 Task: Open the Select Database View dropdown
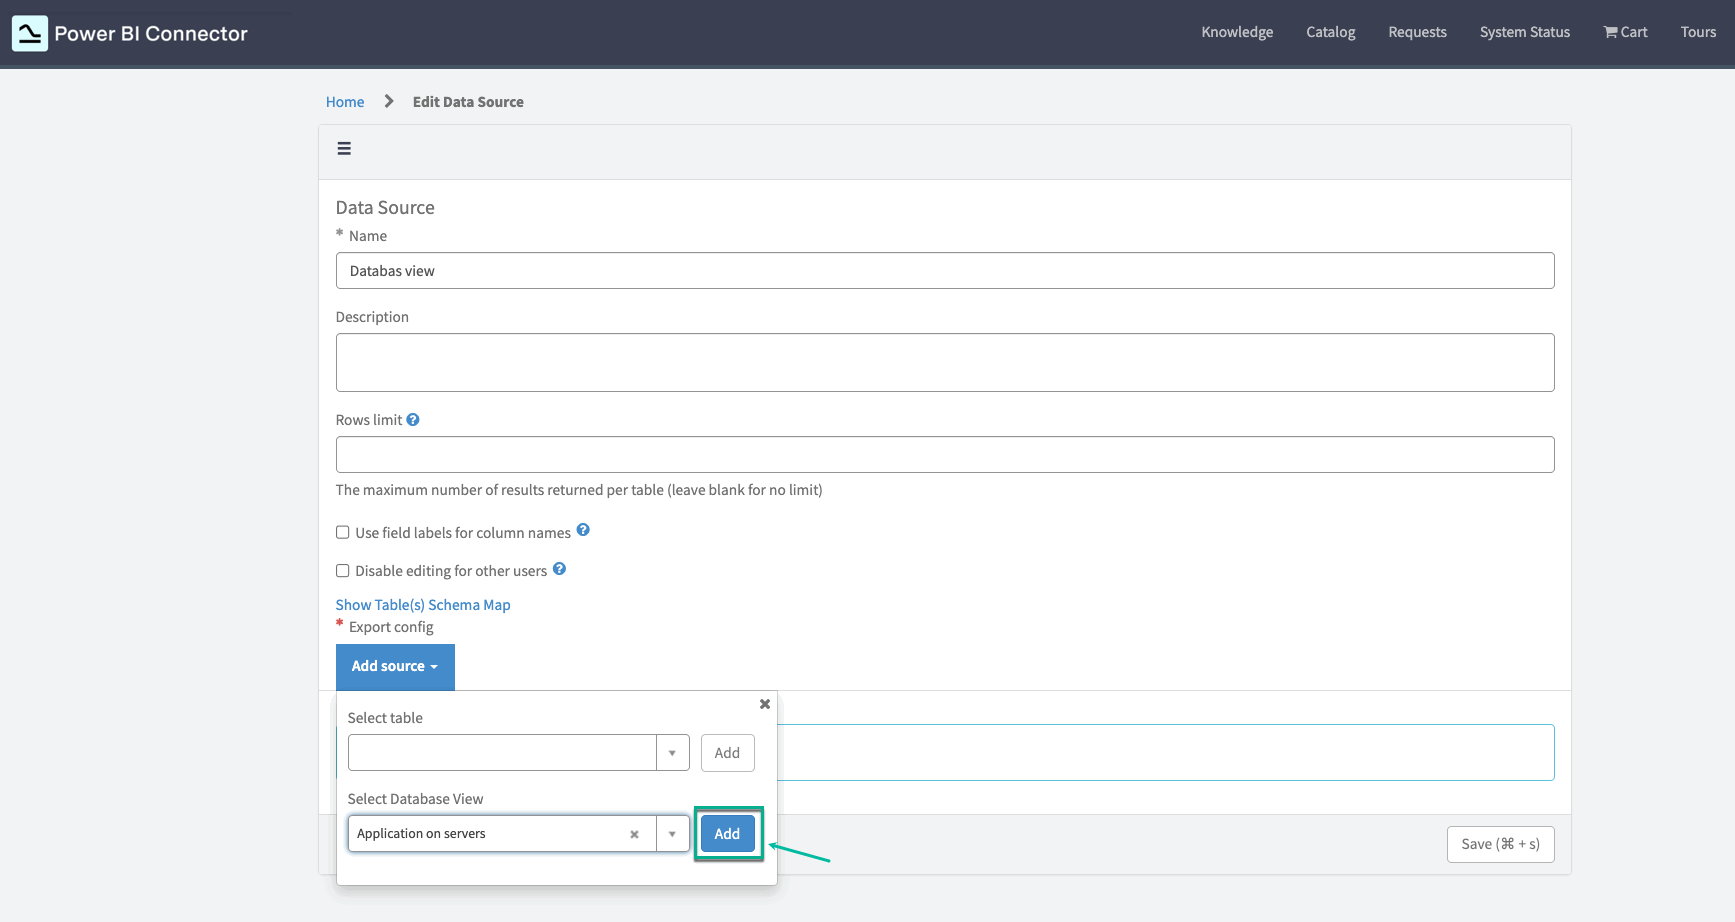672,833
